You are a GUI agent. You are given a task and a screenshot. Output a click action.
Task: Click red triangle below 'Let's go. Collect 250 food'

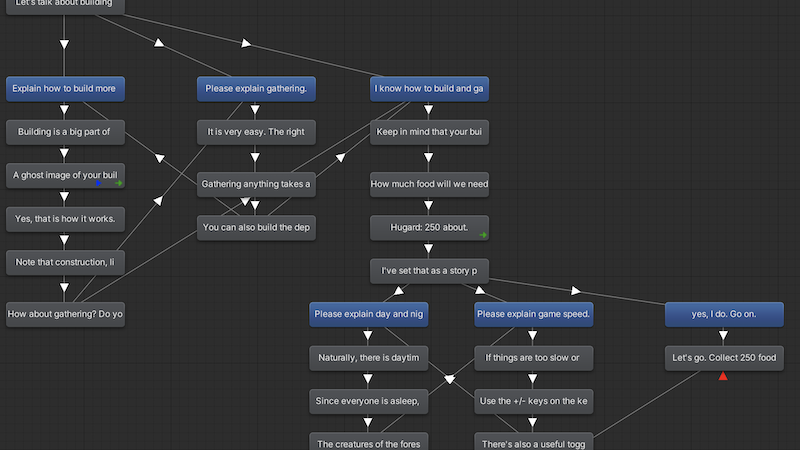click(x=723, y=377)
